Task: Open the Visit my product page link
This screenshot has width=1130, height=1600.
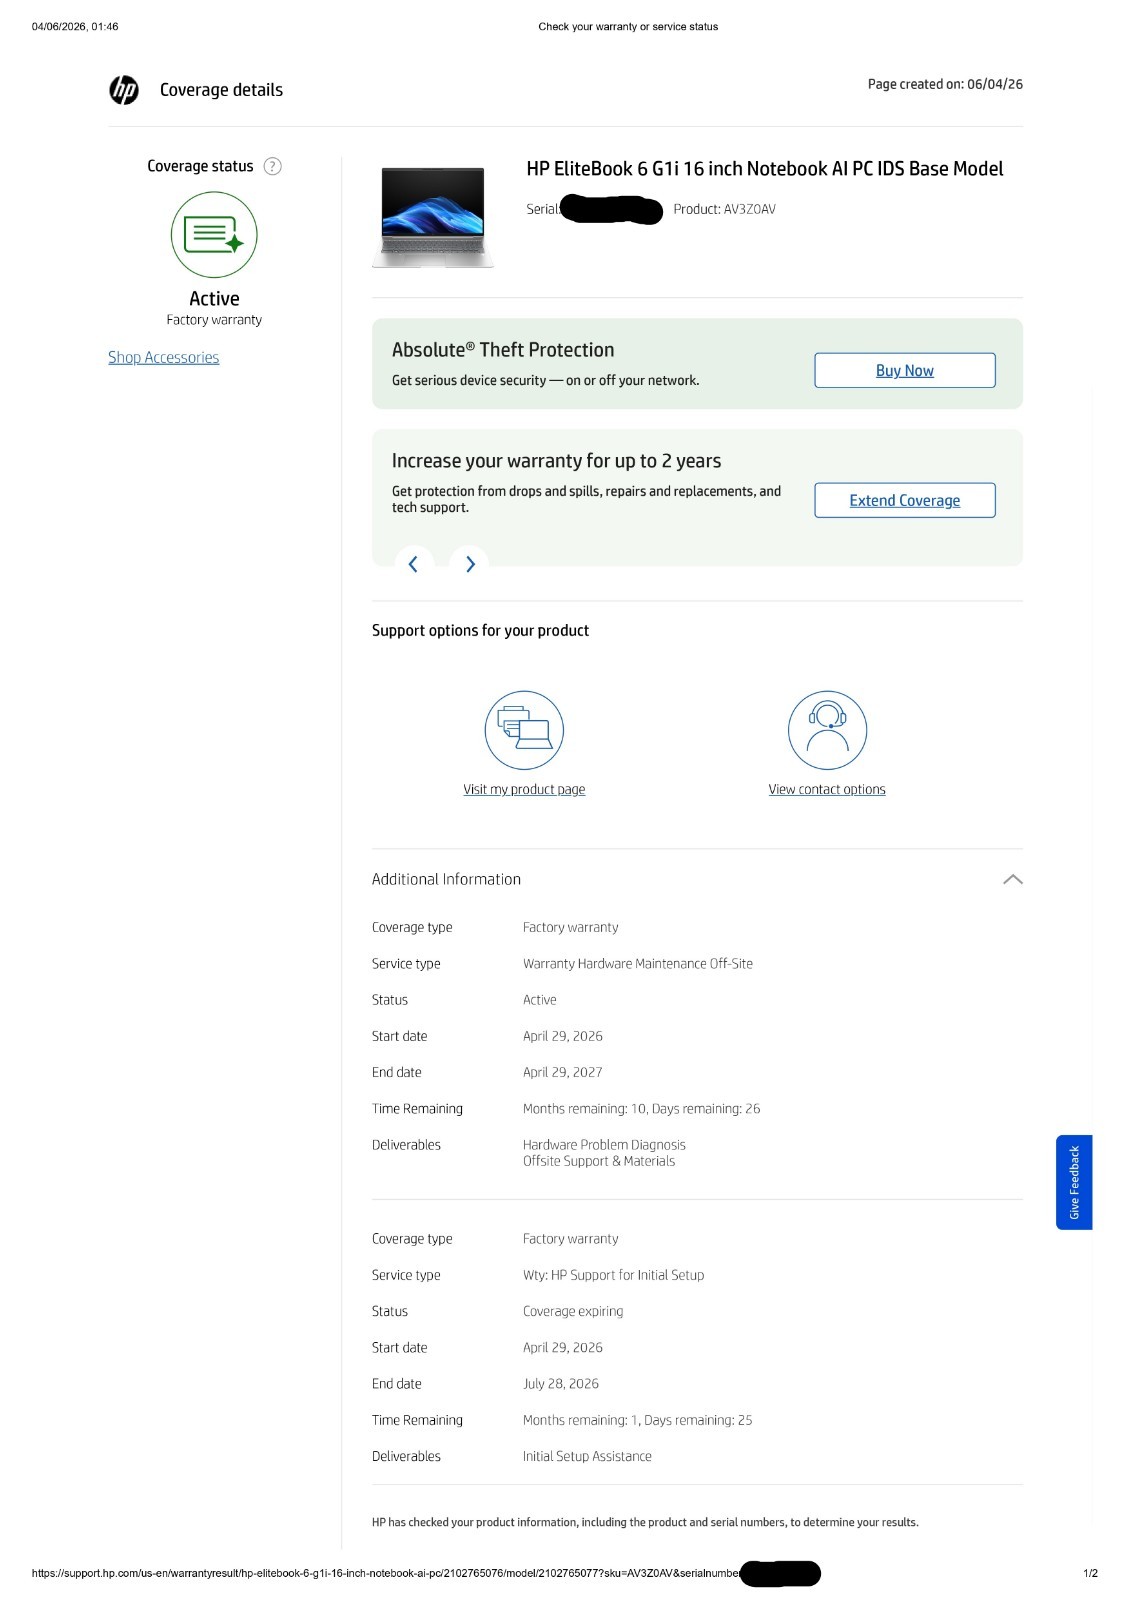Action: [524, 789]
